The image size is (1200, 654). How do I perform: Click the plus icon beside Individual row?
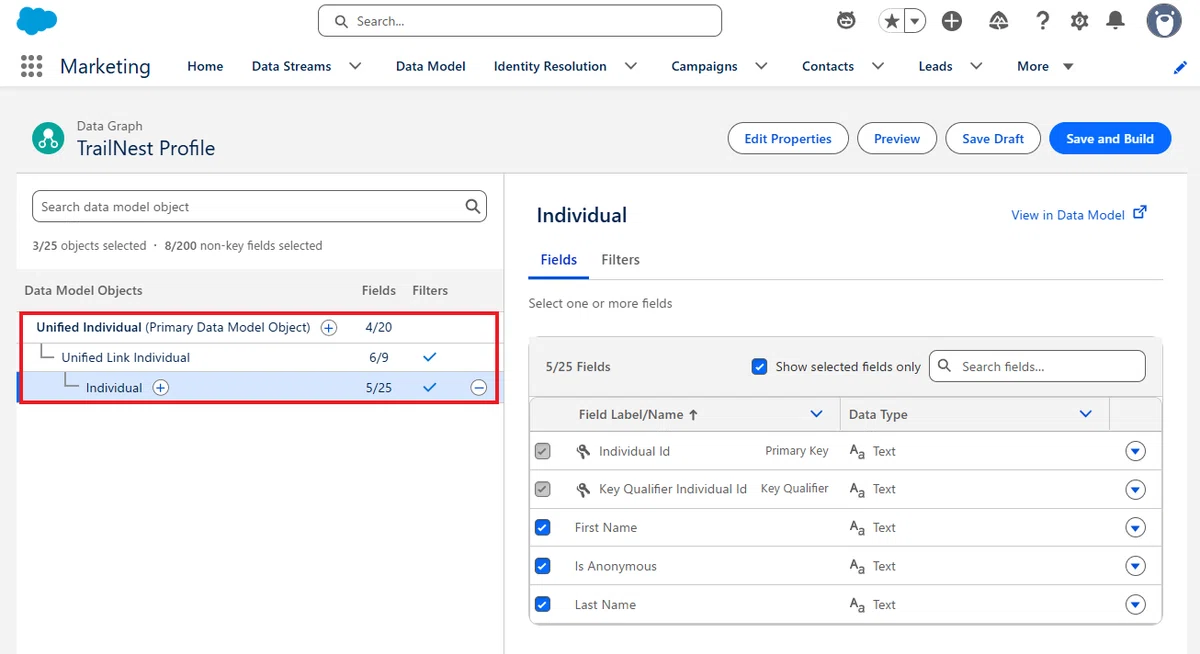pyautogui.click(x=161, y=388)
